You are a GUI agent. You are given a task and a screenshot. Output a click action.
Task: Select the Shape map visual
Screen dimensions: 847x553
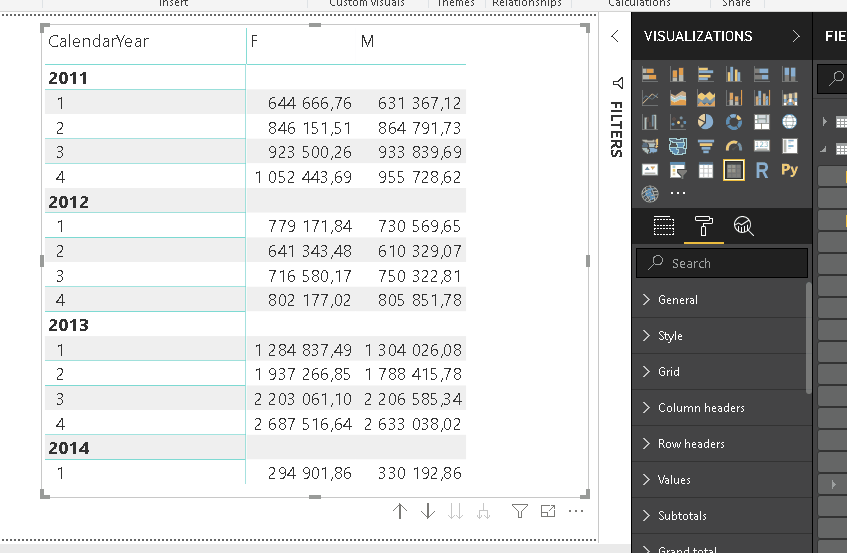coord(677,146)
